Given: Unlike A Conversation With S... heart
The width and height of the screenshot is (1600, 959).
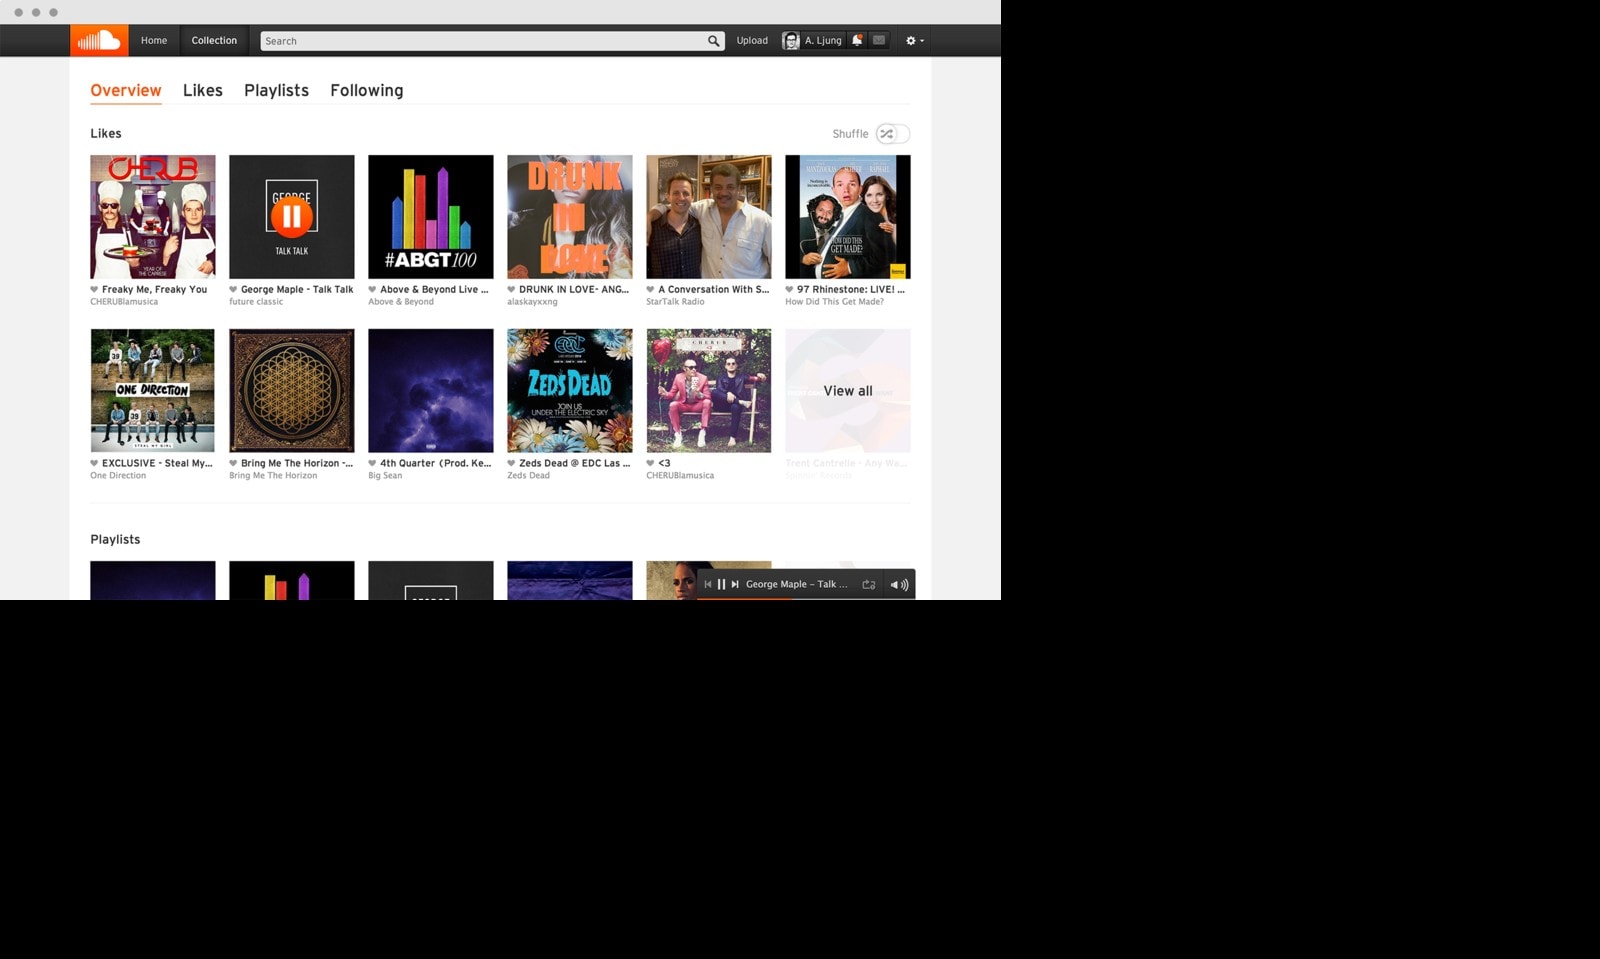Looking at the screenshot, I should [x=650, y=290].
